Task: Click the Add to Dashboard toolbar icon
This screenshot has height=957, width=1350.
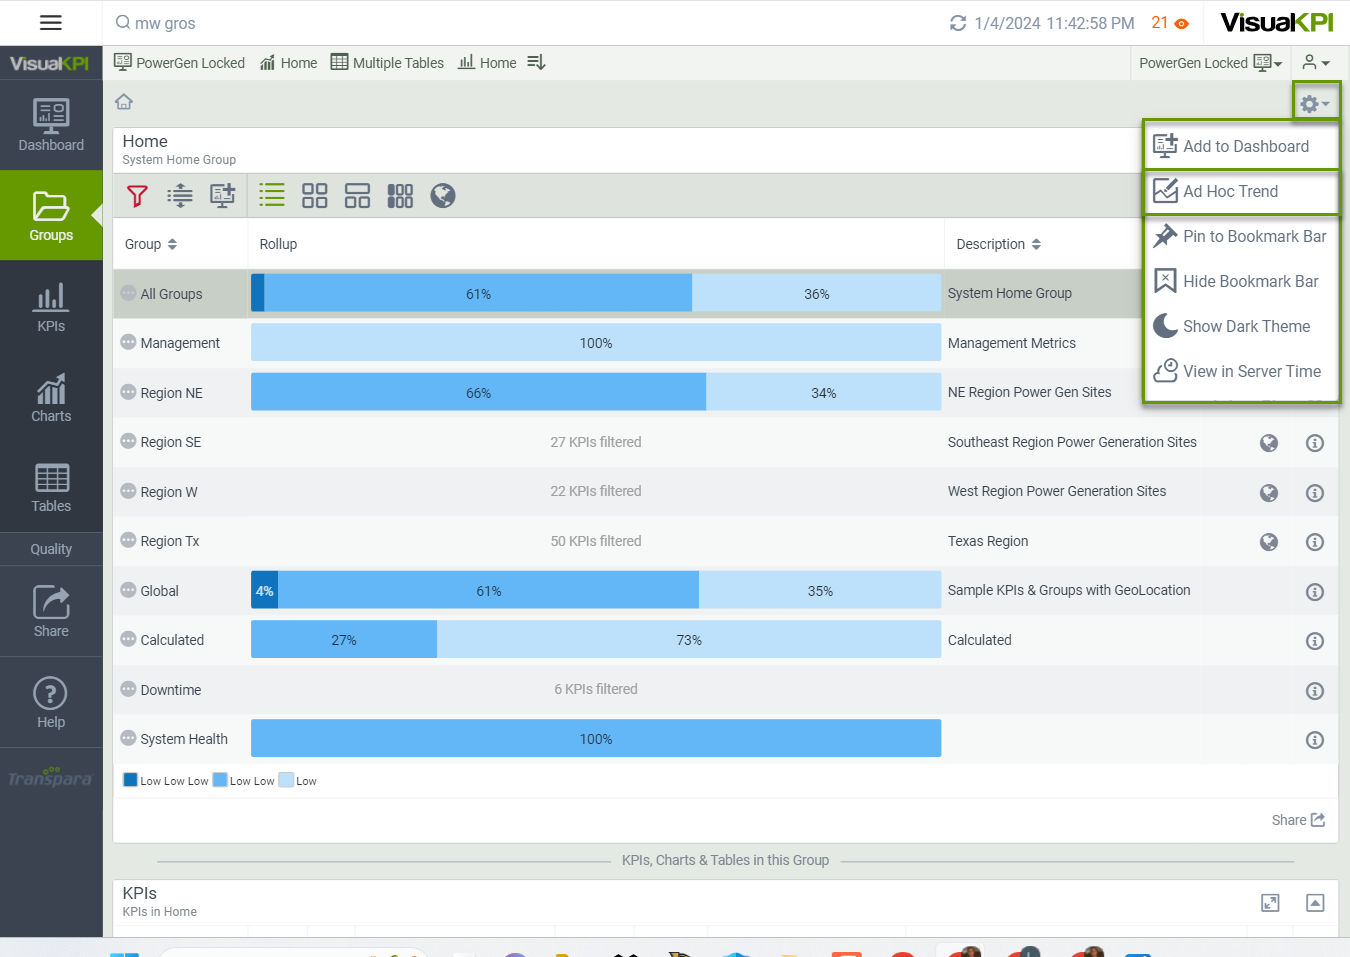Action: point(222,195)
